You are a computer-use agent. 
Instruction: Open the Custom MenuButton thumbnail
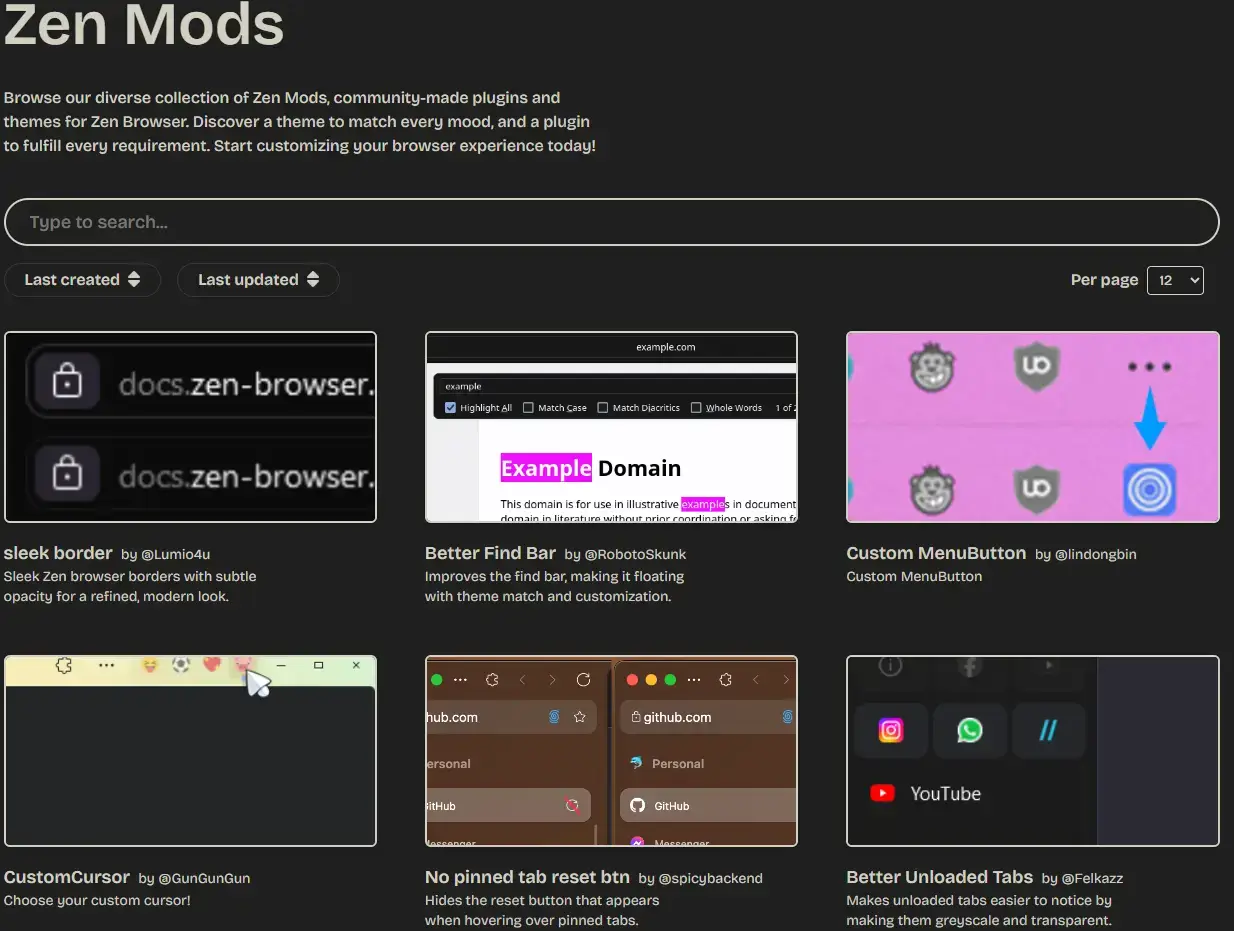[x=1033, y=427]
